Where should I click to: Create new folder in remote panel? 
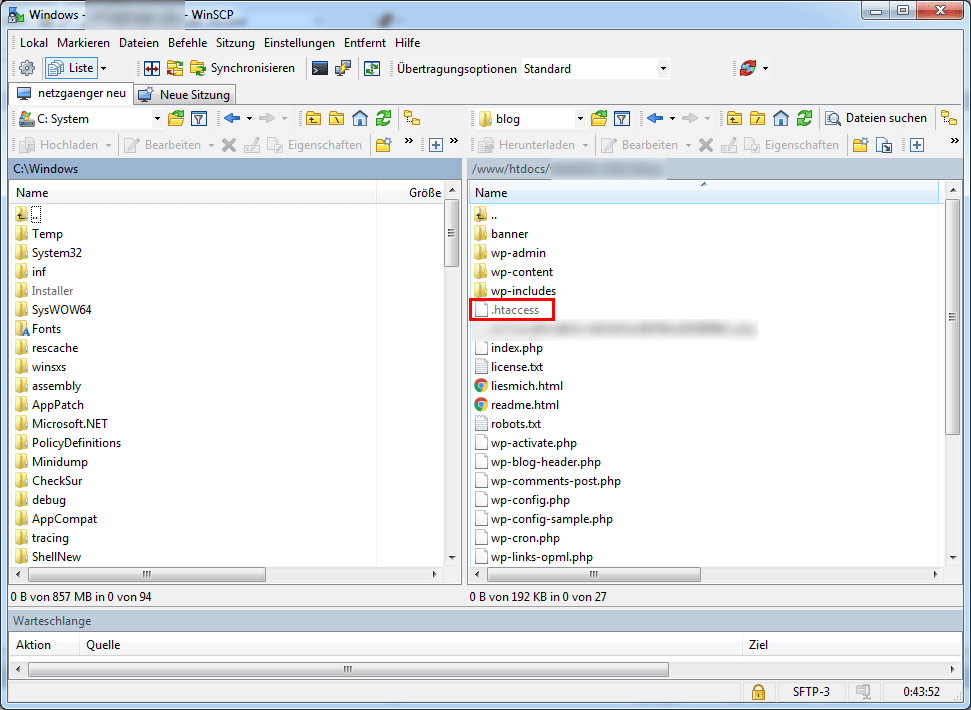point(860,145)
